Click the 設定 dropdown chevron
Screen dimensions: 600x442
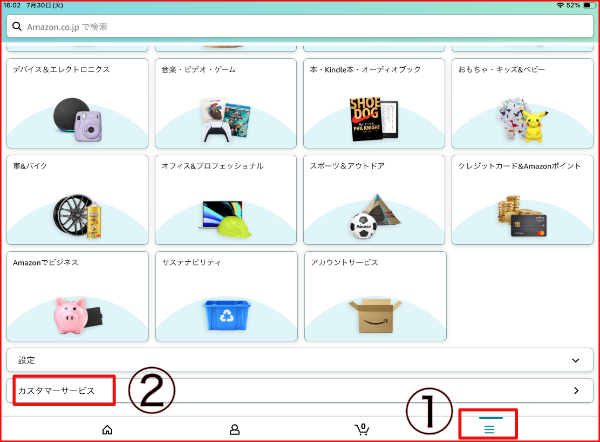point(576,360)
